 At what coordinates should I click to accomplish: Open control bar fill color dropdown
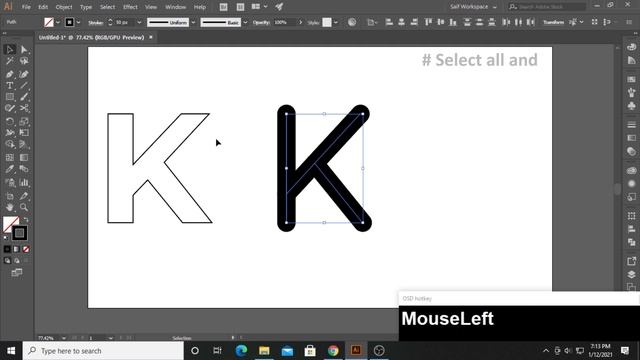coord(58,22)
